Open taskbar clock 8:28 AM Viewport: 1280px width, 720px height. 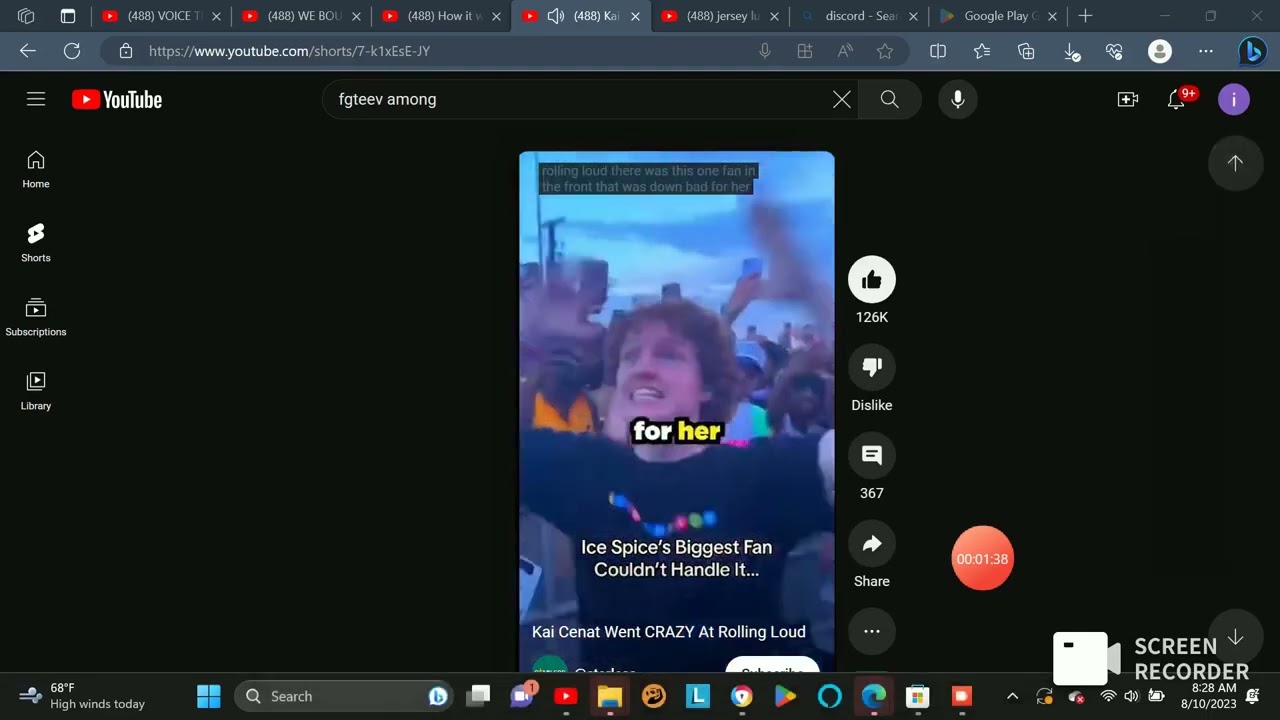(x=1208, y=696)
